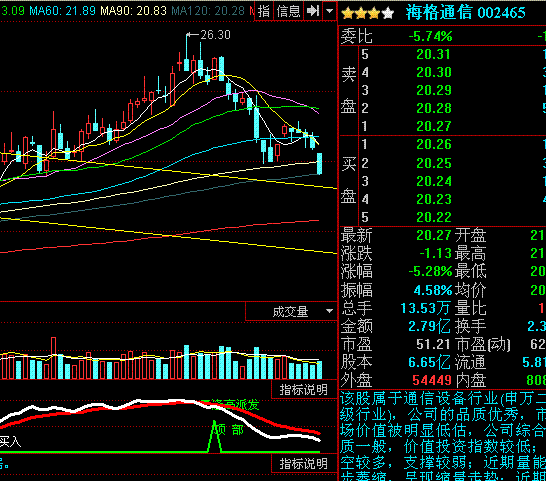Click the 振幅 value 4.58%

(x=433, y=290)
